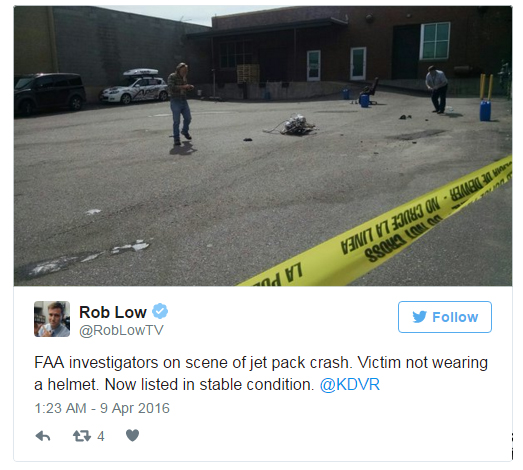The width and height of the screenshot is (523, 470).
Task: Click the investigator in white shirt
Action: pyautogui.click(x=437, y=89)
